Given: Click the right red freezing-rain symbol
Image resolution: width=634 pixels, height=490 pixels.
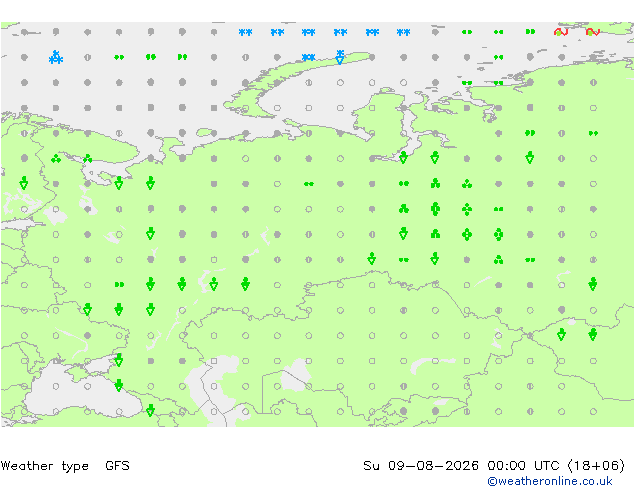Looking at the screenshot, I should coord(593,32).
